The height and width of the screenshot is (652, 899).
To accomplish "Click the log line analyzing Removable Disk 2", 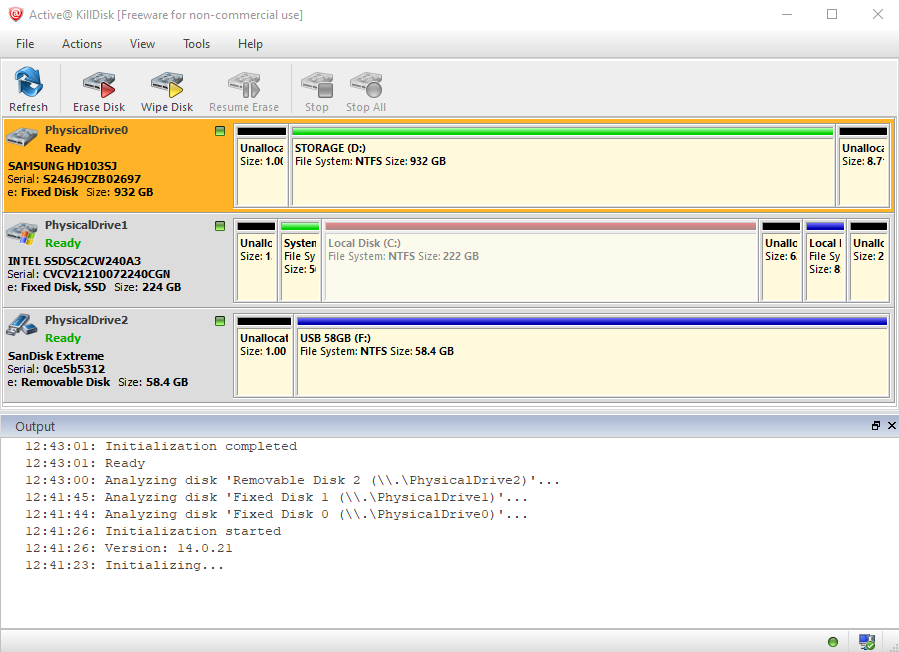I will tap(292, 480).
